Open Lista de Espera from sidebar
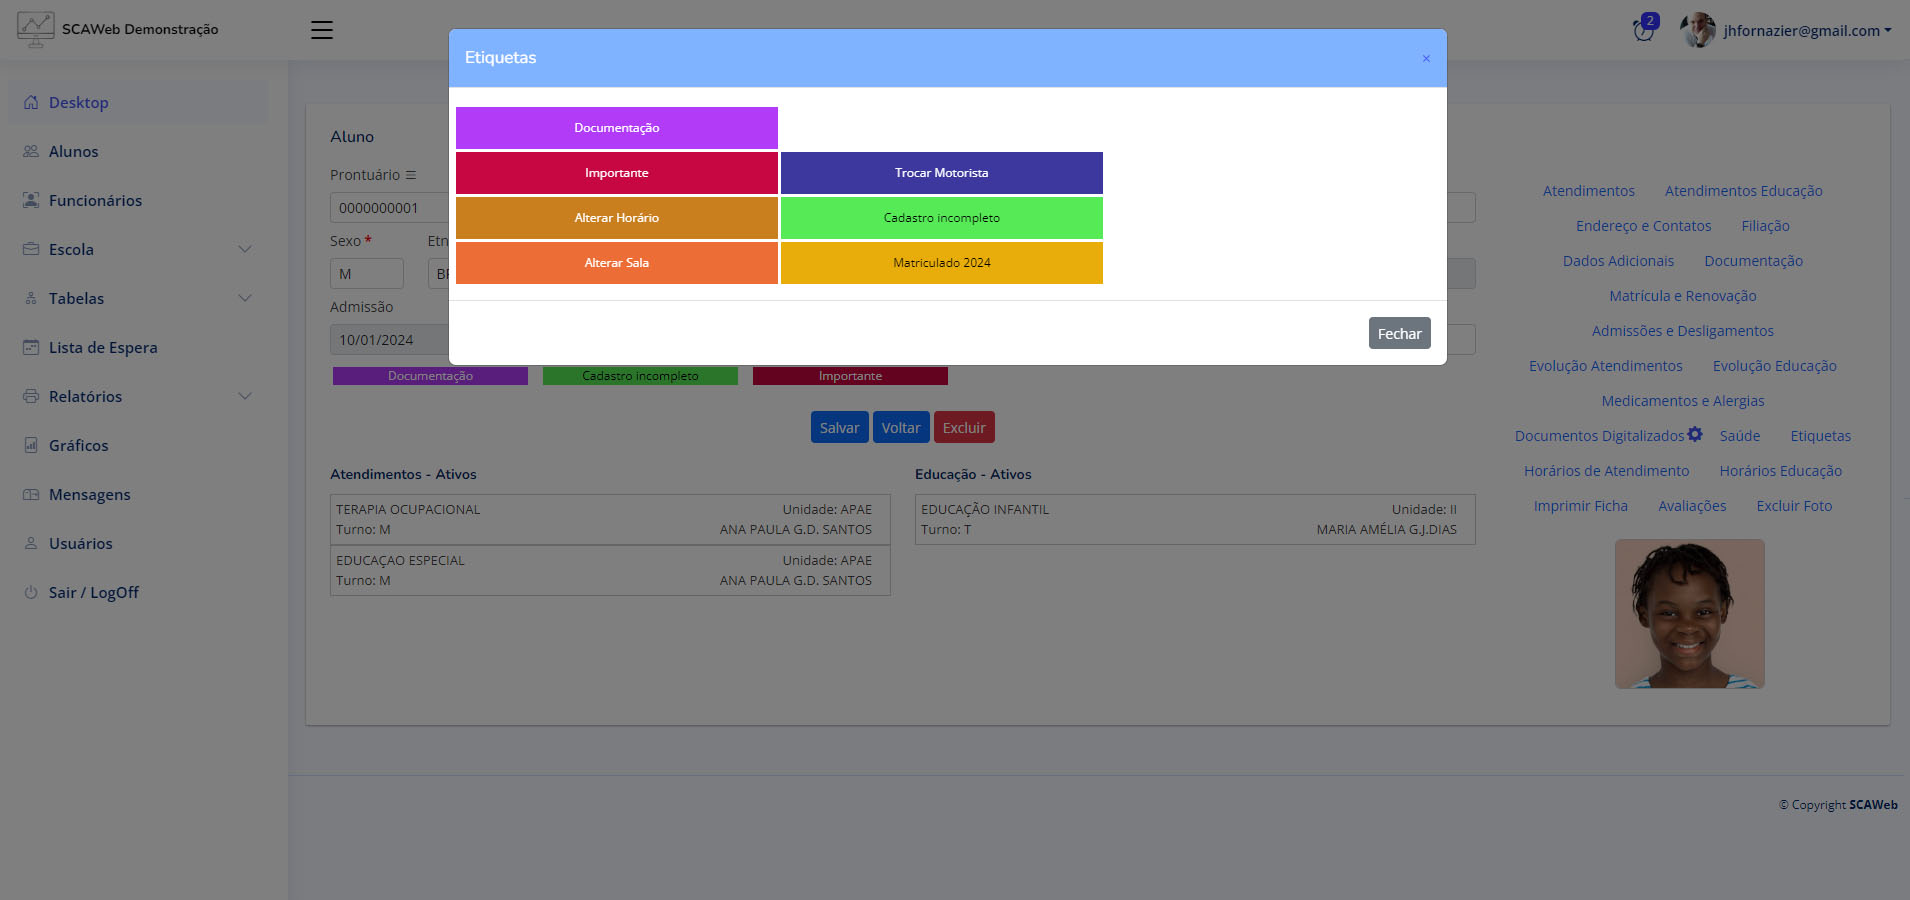 click(x=103, y=348)
